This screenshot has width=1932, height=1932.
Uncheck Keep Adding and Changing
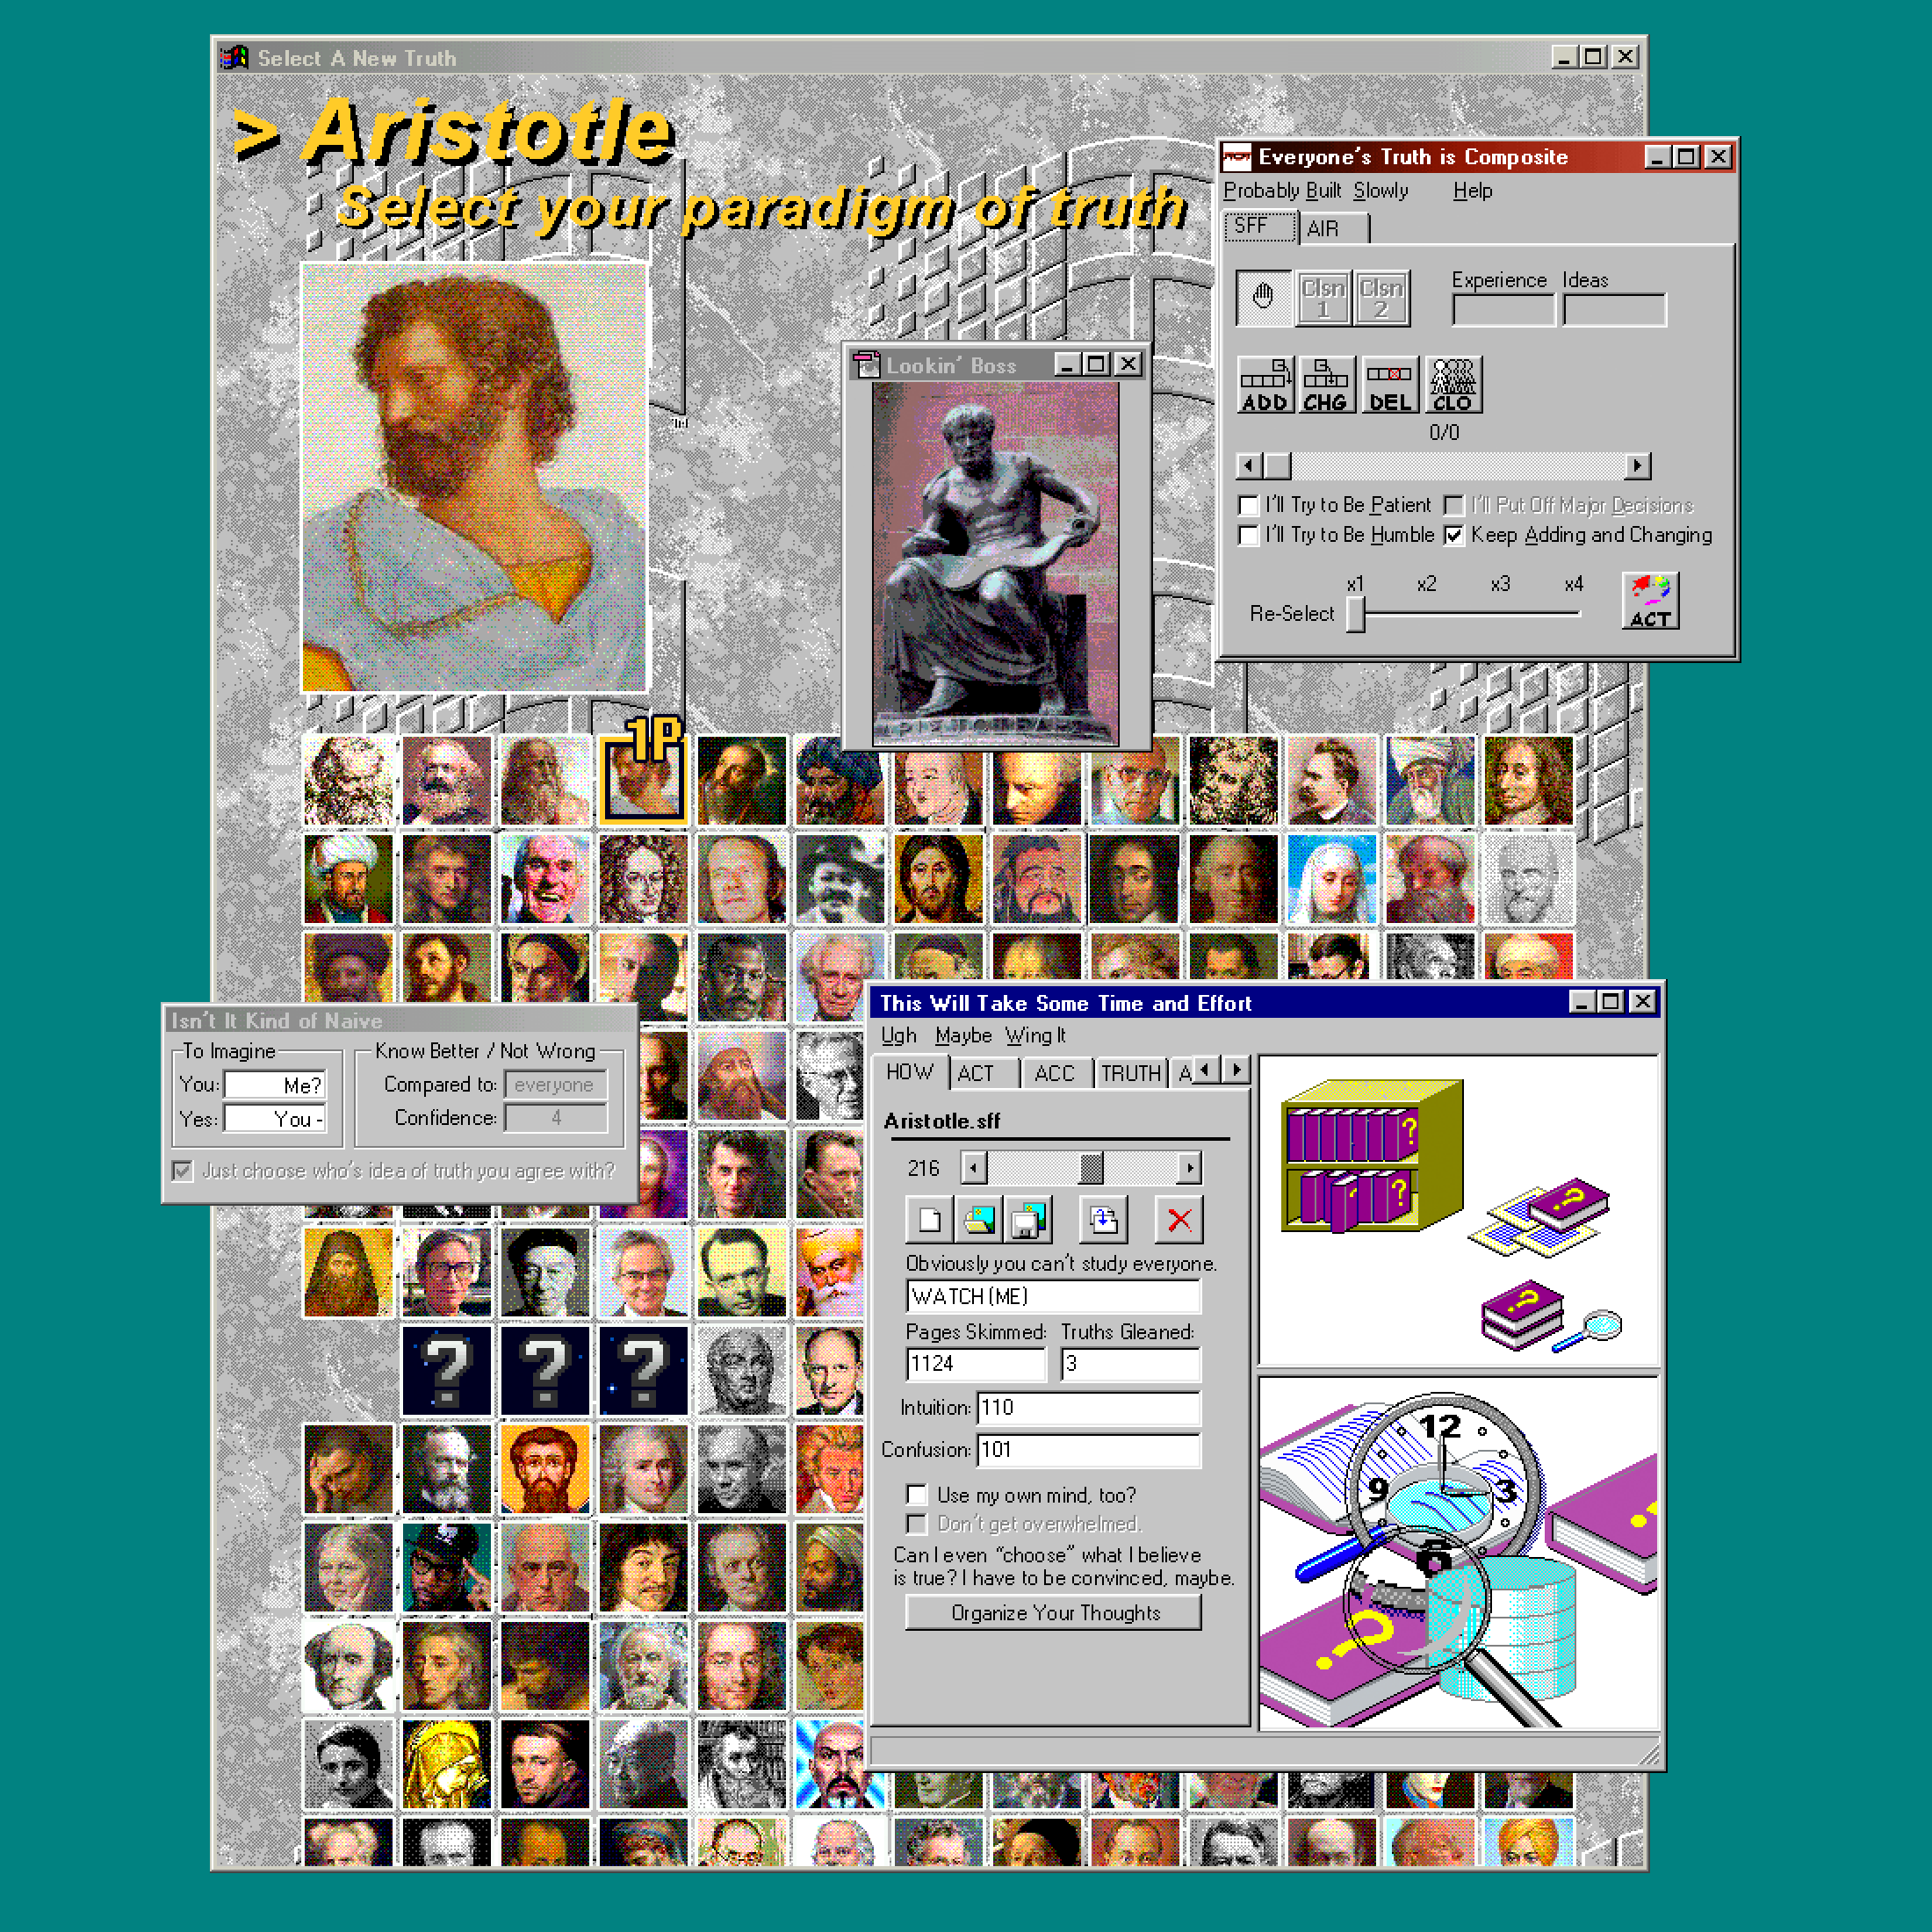click(x=1454, y=535)
